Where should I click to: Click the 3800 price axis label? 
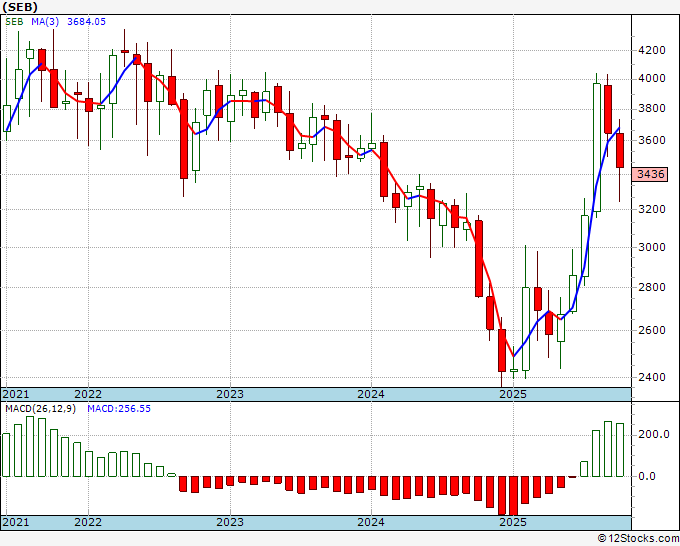(652, 108)
